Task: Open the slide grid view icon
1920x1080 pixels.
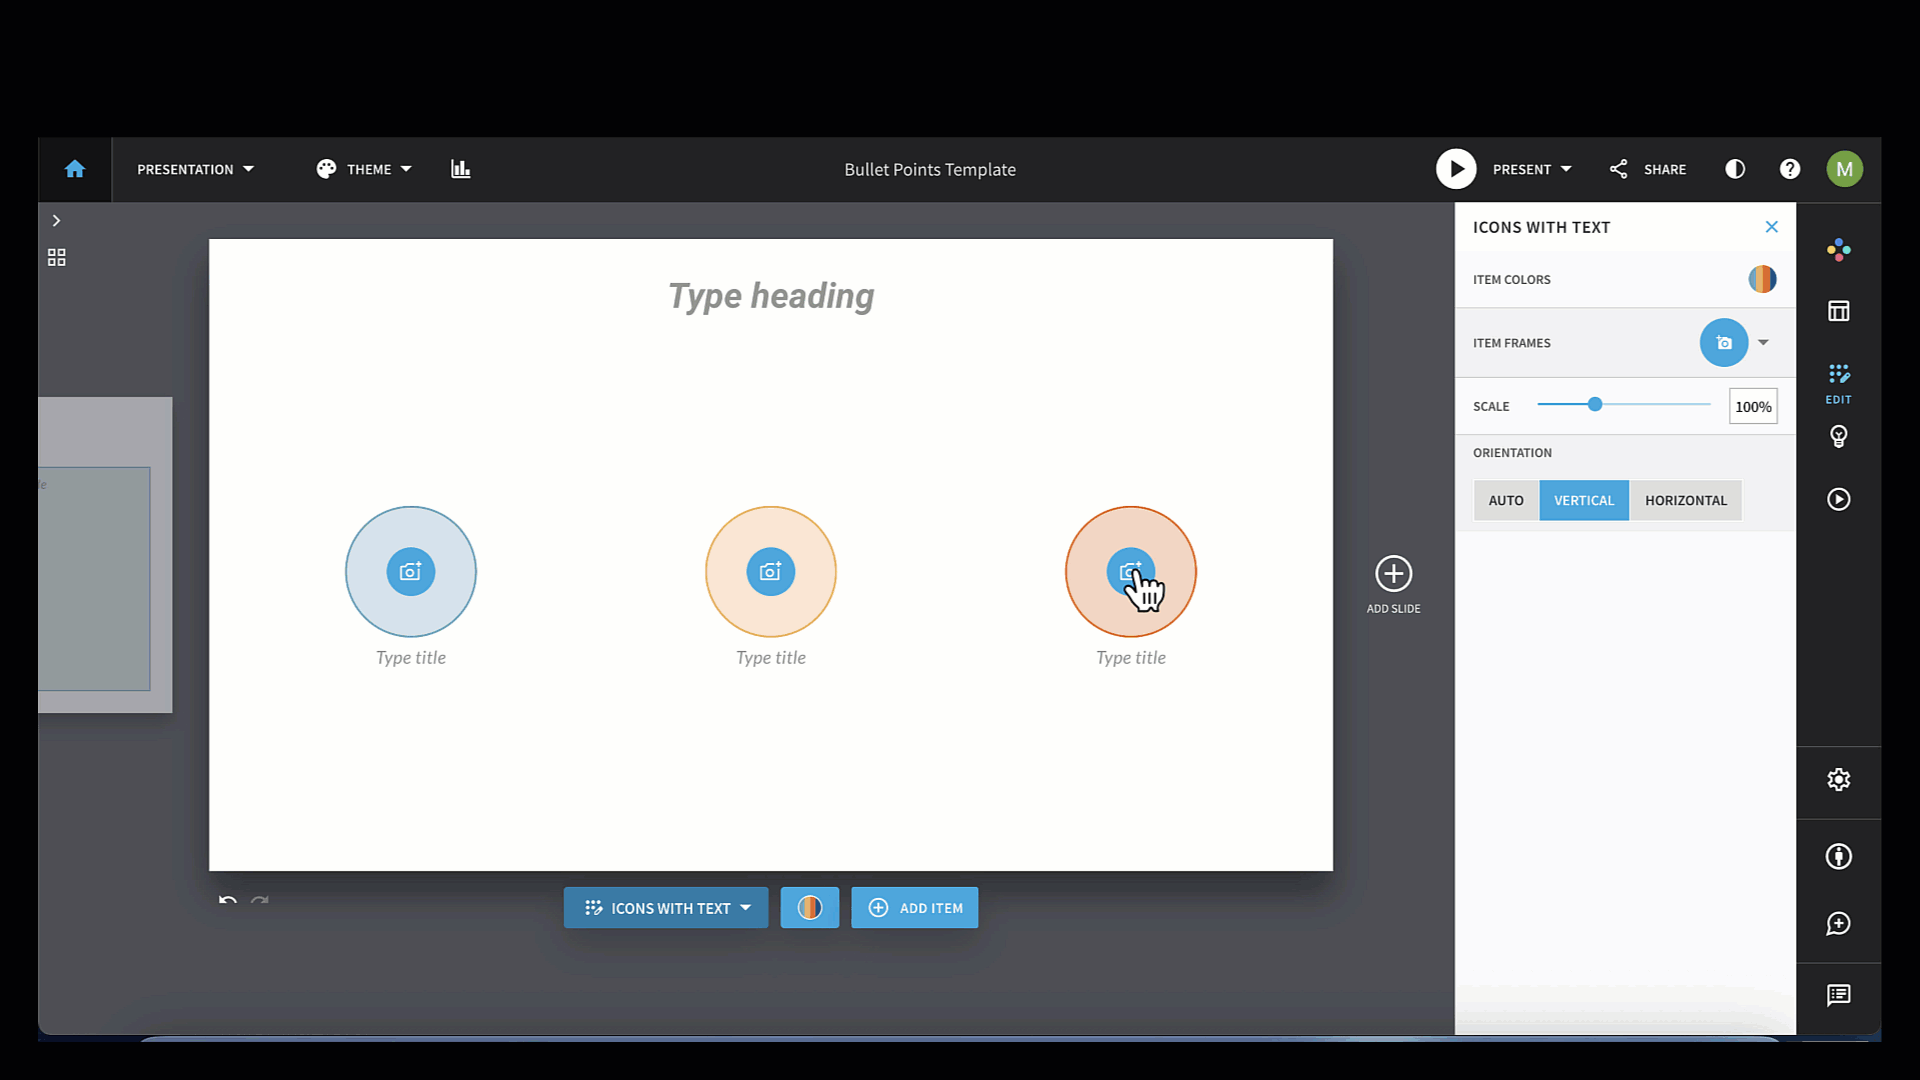Action: pyautogui.click(x=57, y=258)
